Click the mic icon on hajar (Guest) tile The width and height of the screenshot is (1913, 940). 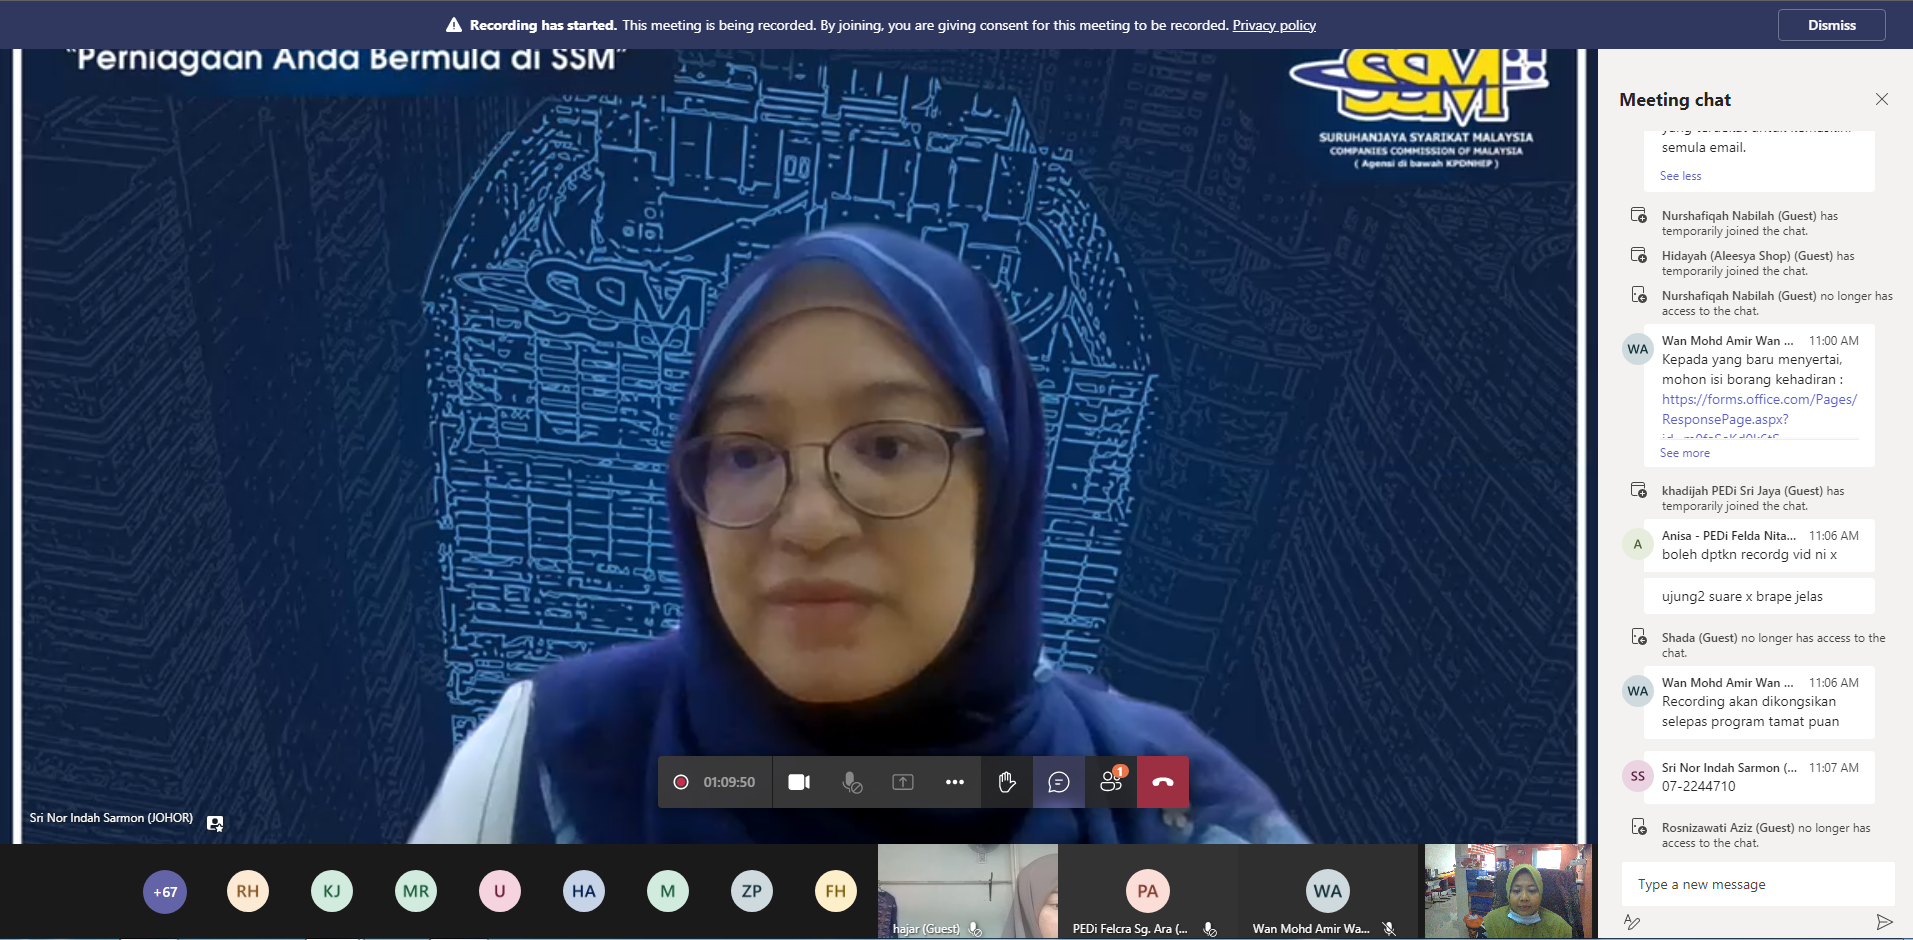click(x=975, y=929)
